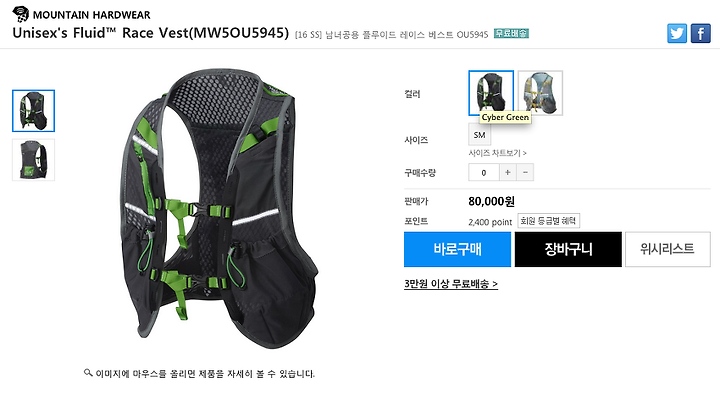Click the magnifier icon below product image

88,372
